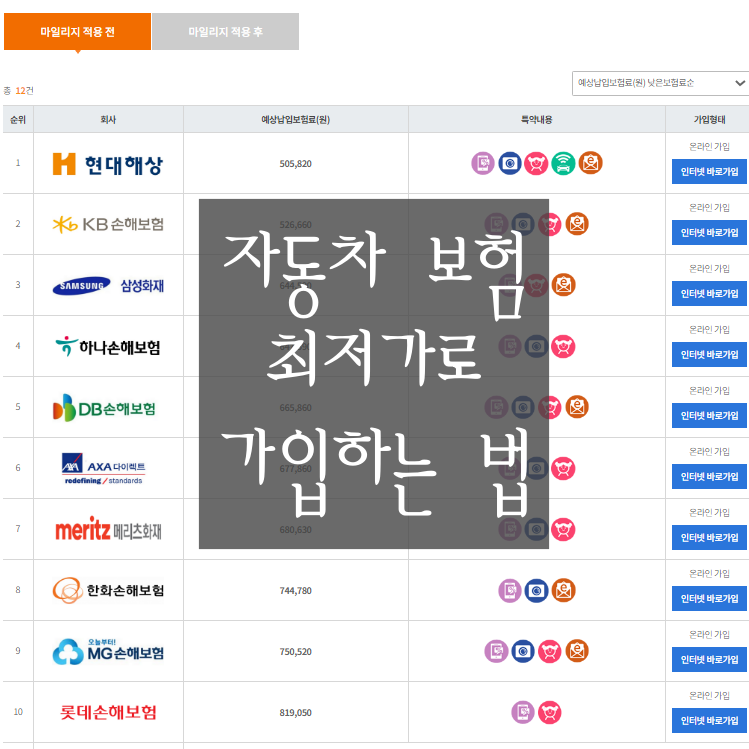Click orange e-mail envelope icon in 현대해상 row
This screenshot has height=749, width=749.
point(590,163)
